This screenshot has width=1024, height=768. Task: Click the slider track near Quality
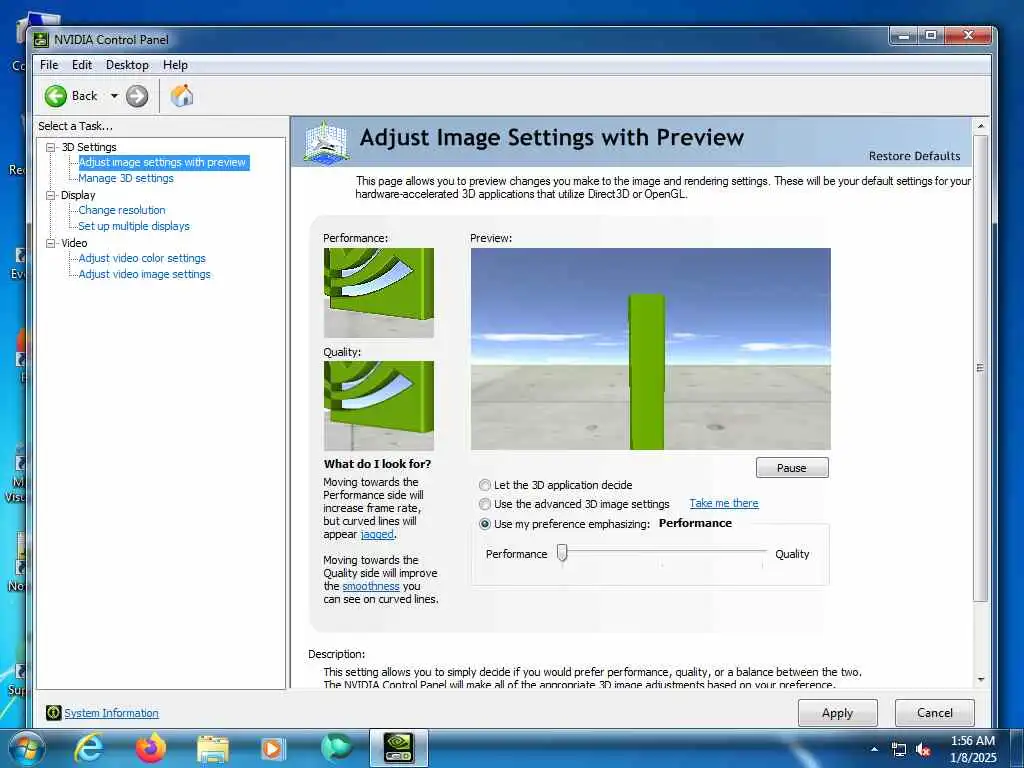tap(760, 552)
